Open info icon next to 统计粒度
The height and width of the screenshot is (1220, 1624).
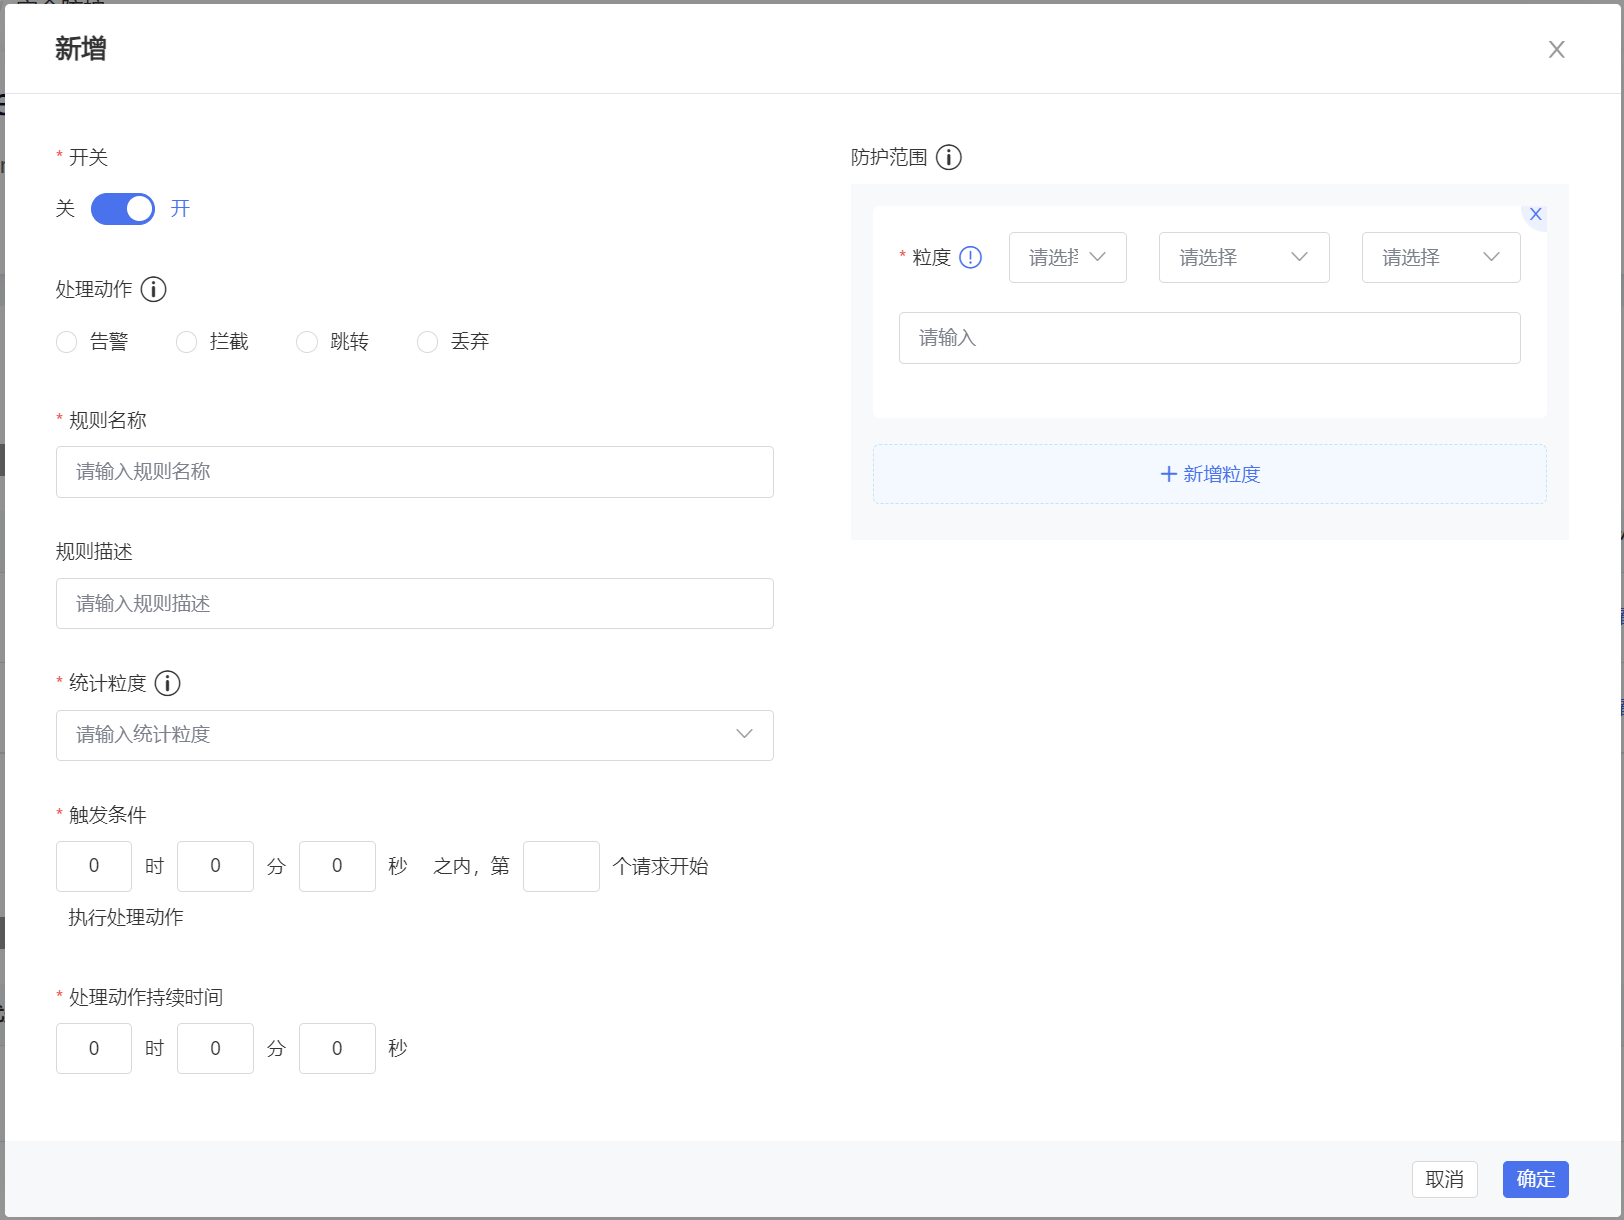click(x=167, y=683)
